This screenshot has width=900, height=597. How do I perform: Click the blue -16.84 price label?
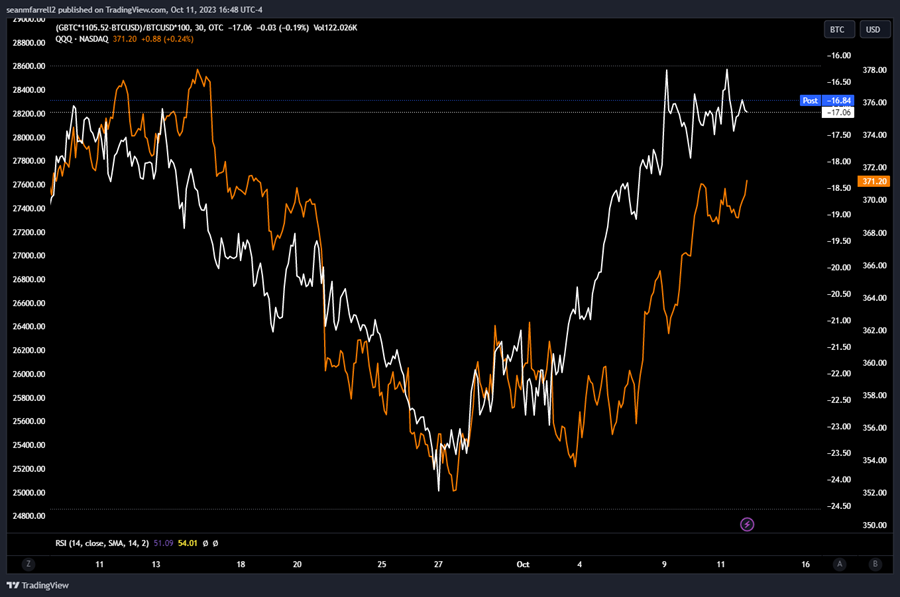pos(839,100)
